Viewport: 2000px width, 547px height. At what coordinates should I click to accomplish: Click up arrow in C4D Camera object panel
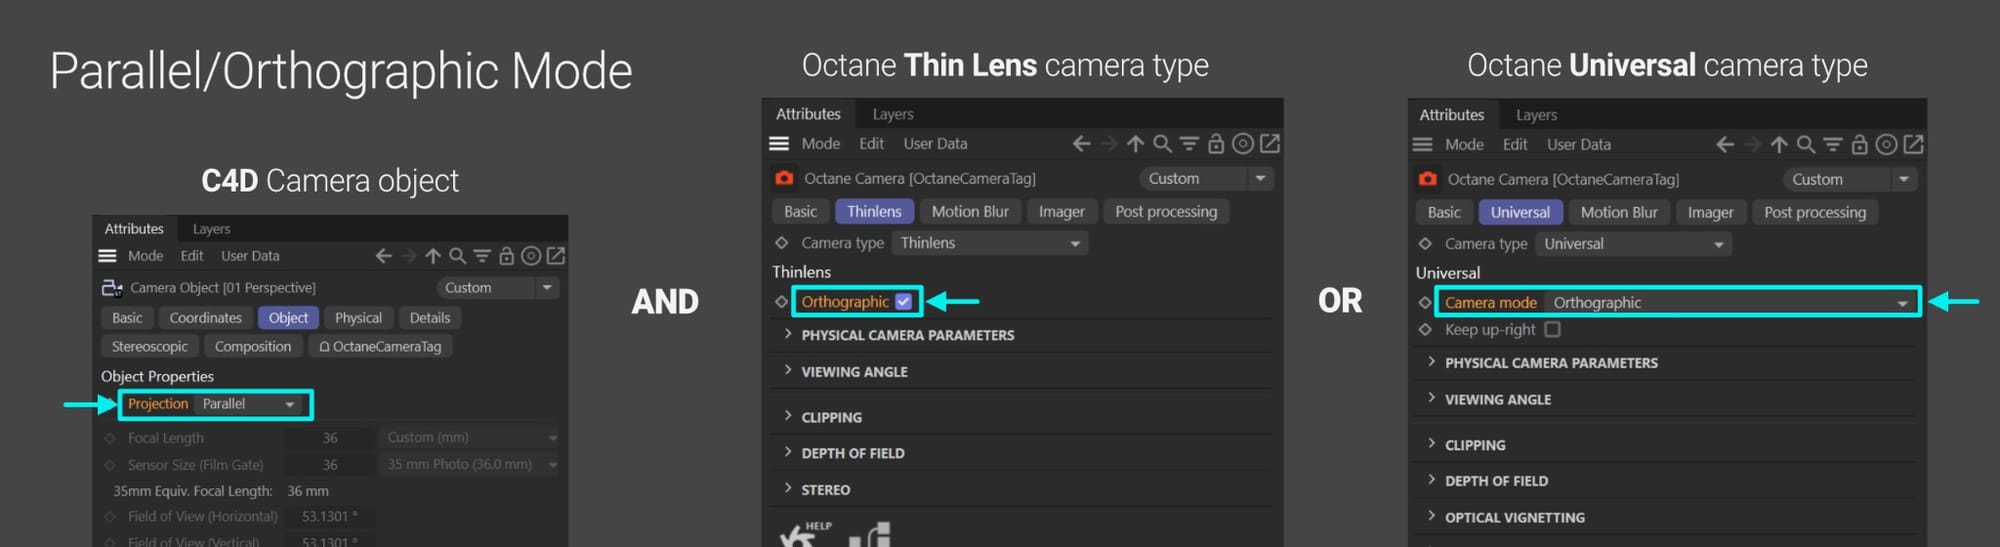click(x=433, y=256)
